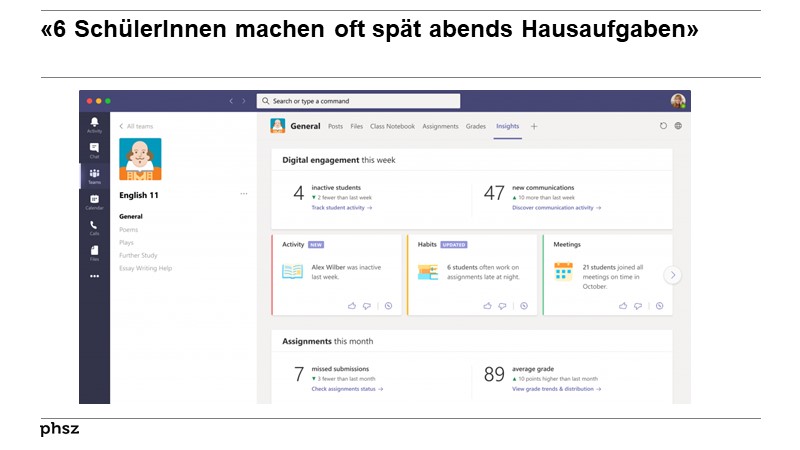
Task: Click the globe icon near refresh
Action: [x=678, y=126]
